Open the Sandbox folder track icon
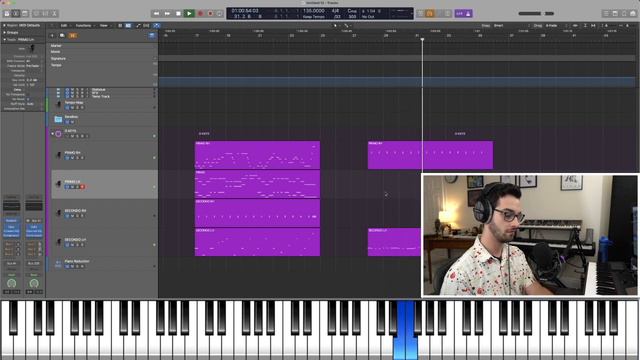This screenshot has width=640, height=360. coord(58,119)
